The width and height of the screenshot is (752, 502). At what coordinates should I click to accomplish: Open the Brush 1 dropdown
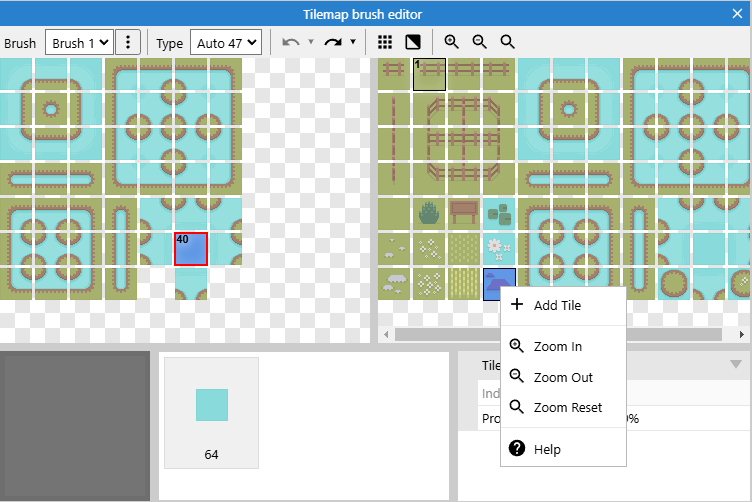(80, 43)
